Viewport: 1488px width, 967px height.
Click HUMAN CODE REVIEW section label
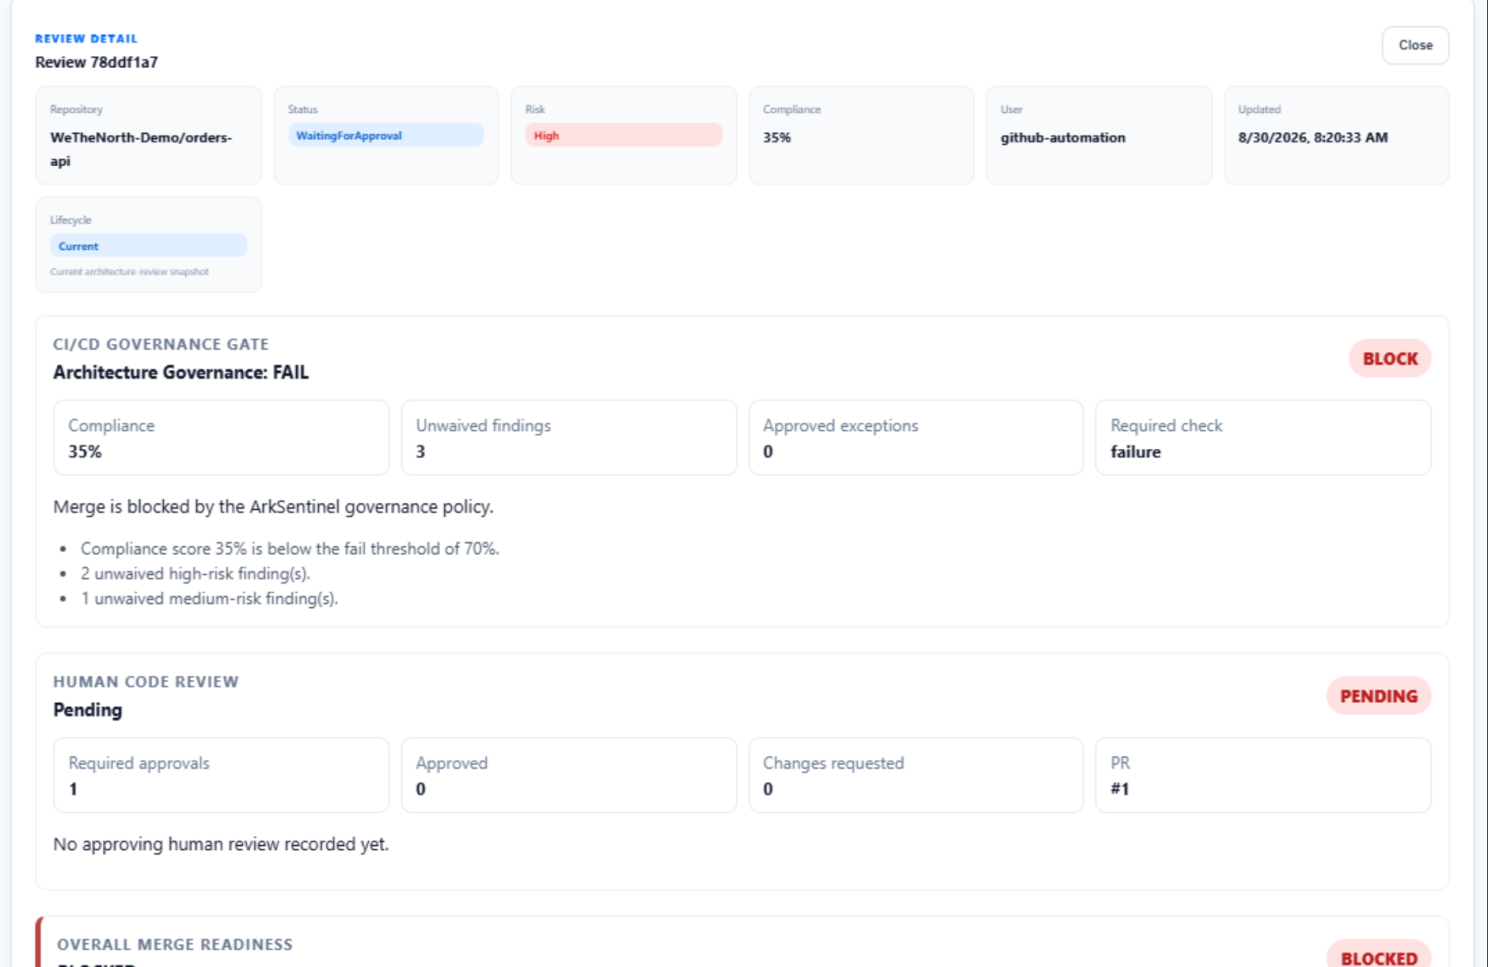click(146, 682)
